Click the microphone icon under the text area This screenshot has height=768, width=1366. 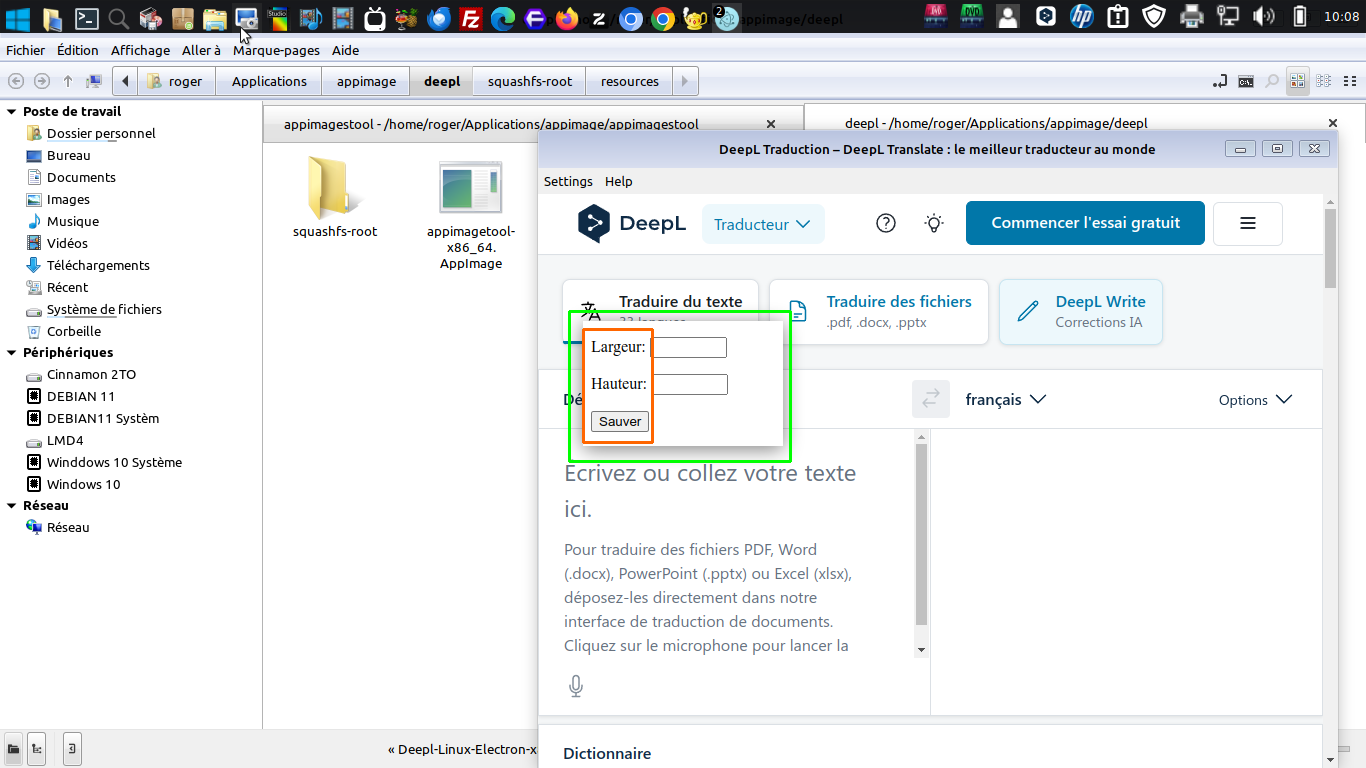[x=576, y=686]
